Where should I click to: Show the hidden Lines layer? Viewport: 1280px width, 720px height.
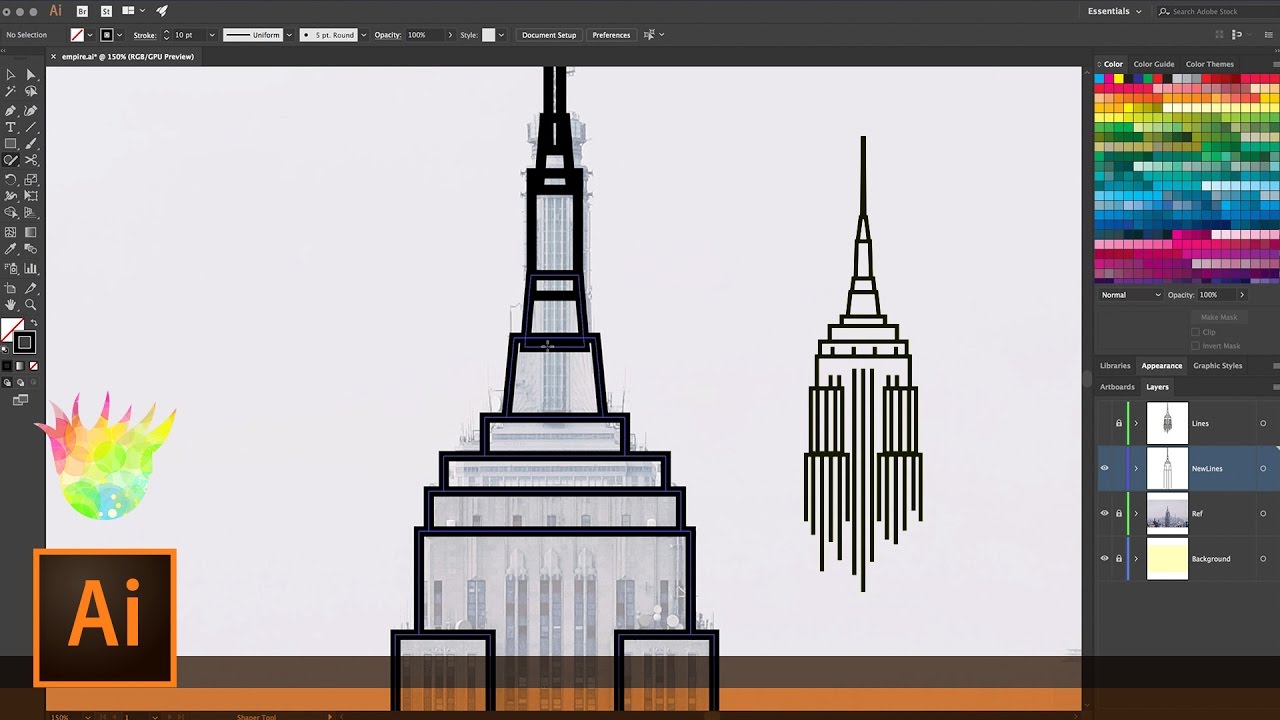click(1104, 423)
